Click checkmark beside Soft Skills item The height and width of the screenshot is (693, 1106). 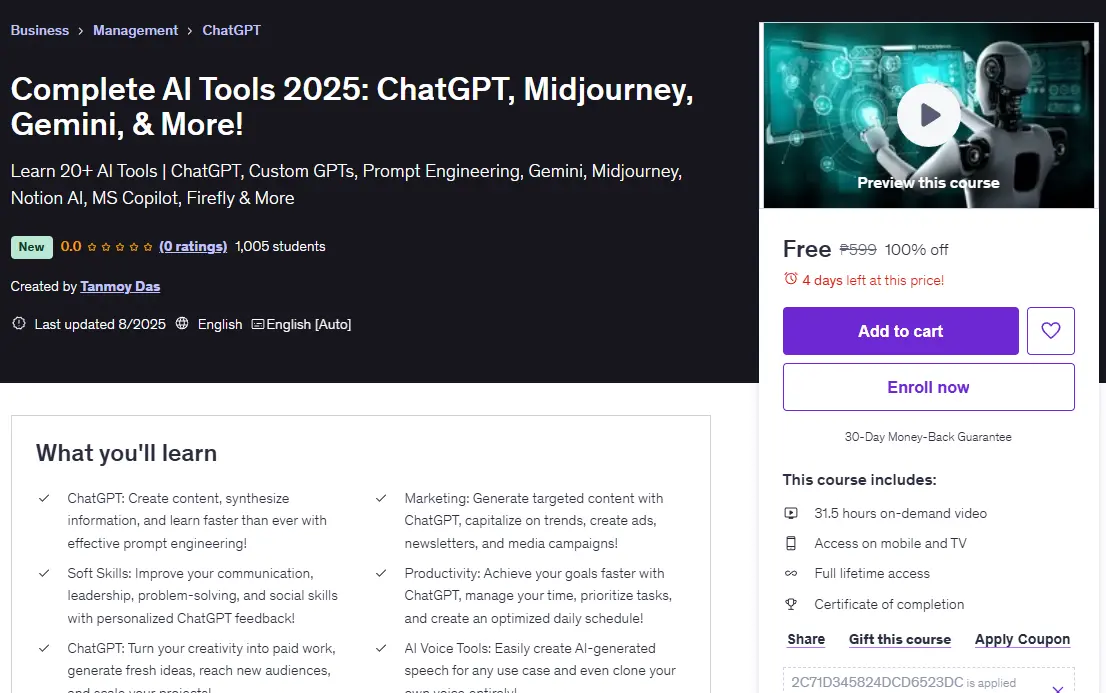(44, 573)
